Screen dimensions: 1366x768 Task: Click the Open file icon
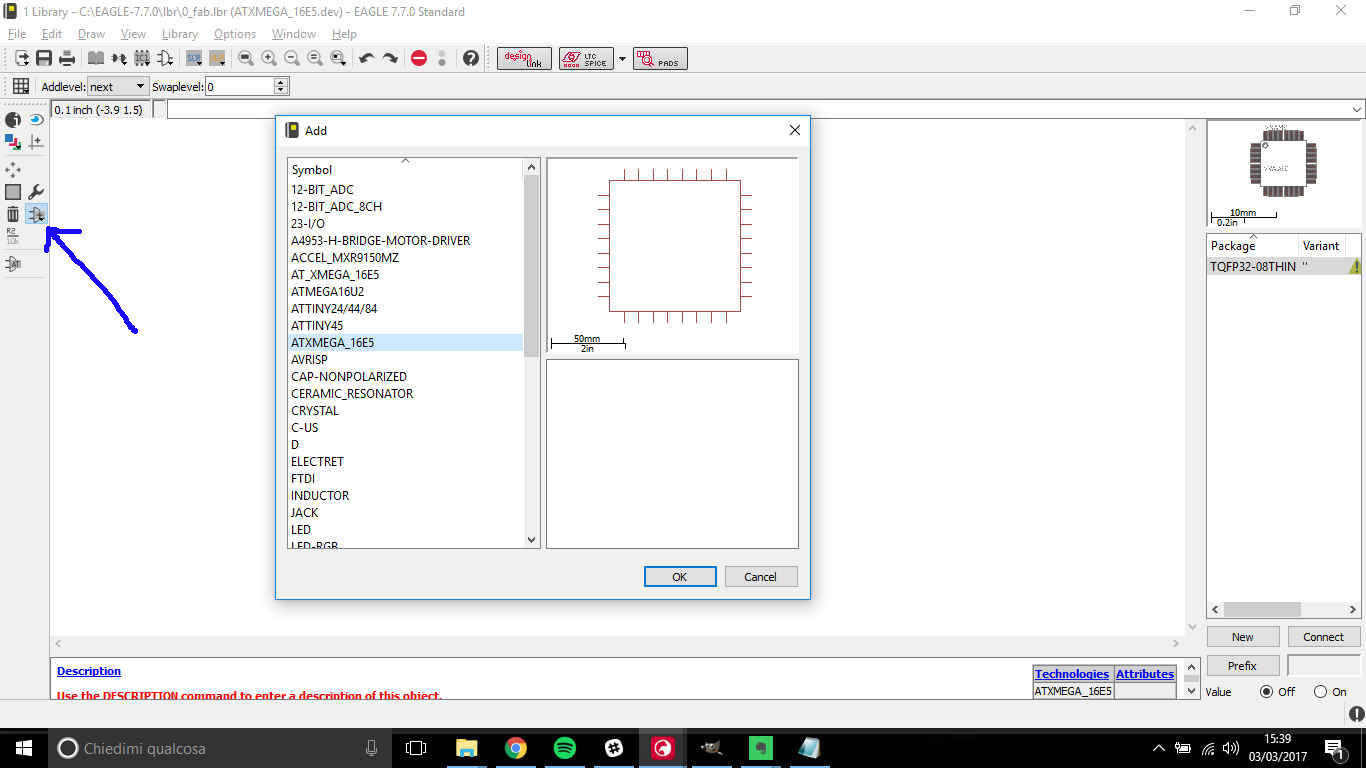22,59
